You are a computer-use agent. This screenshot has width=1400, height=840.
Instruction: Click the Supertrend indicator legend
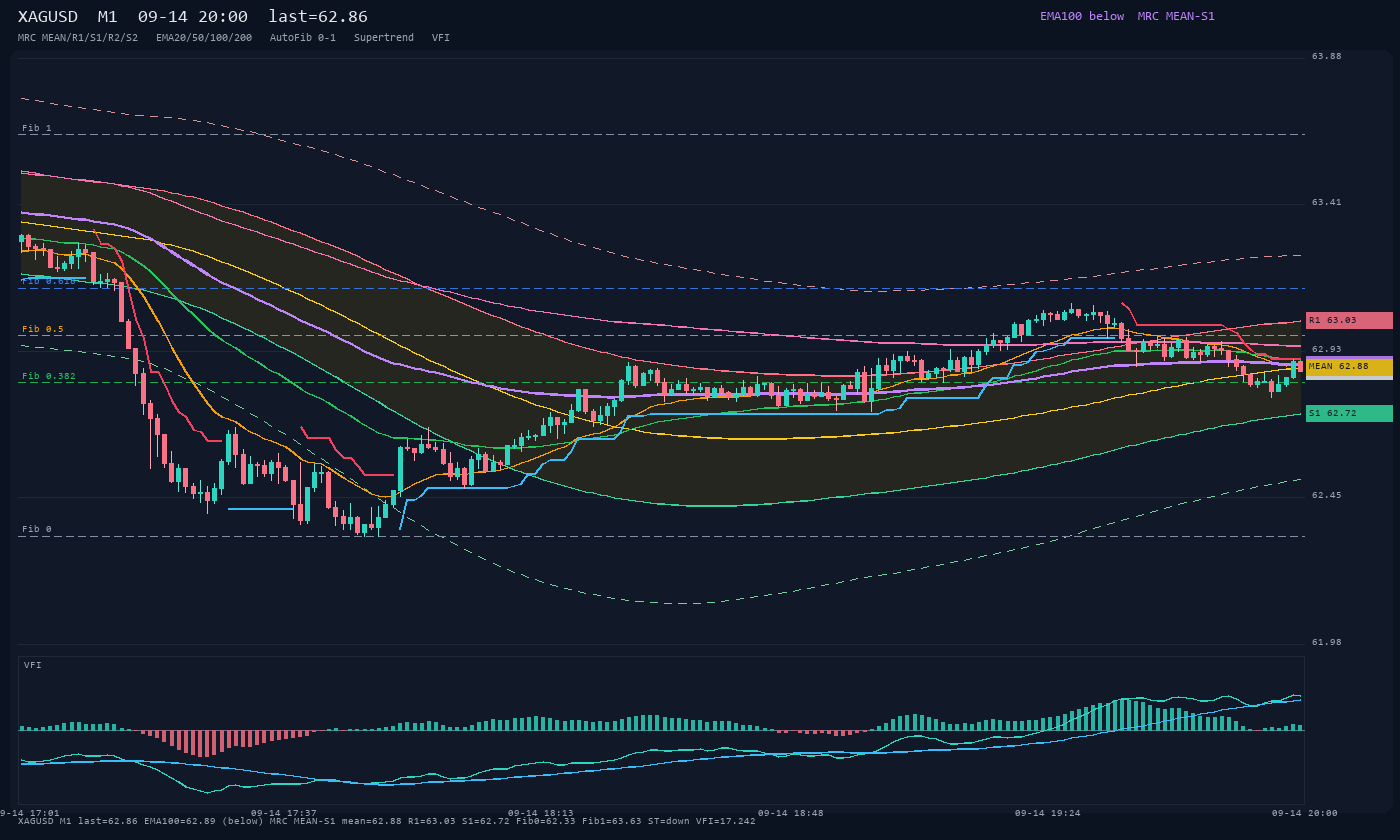[384, 38]
